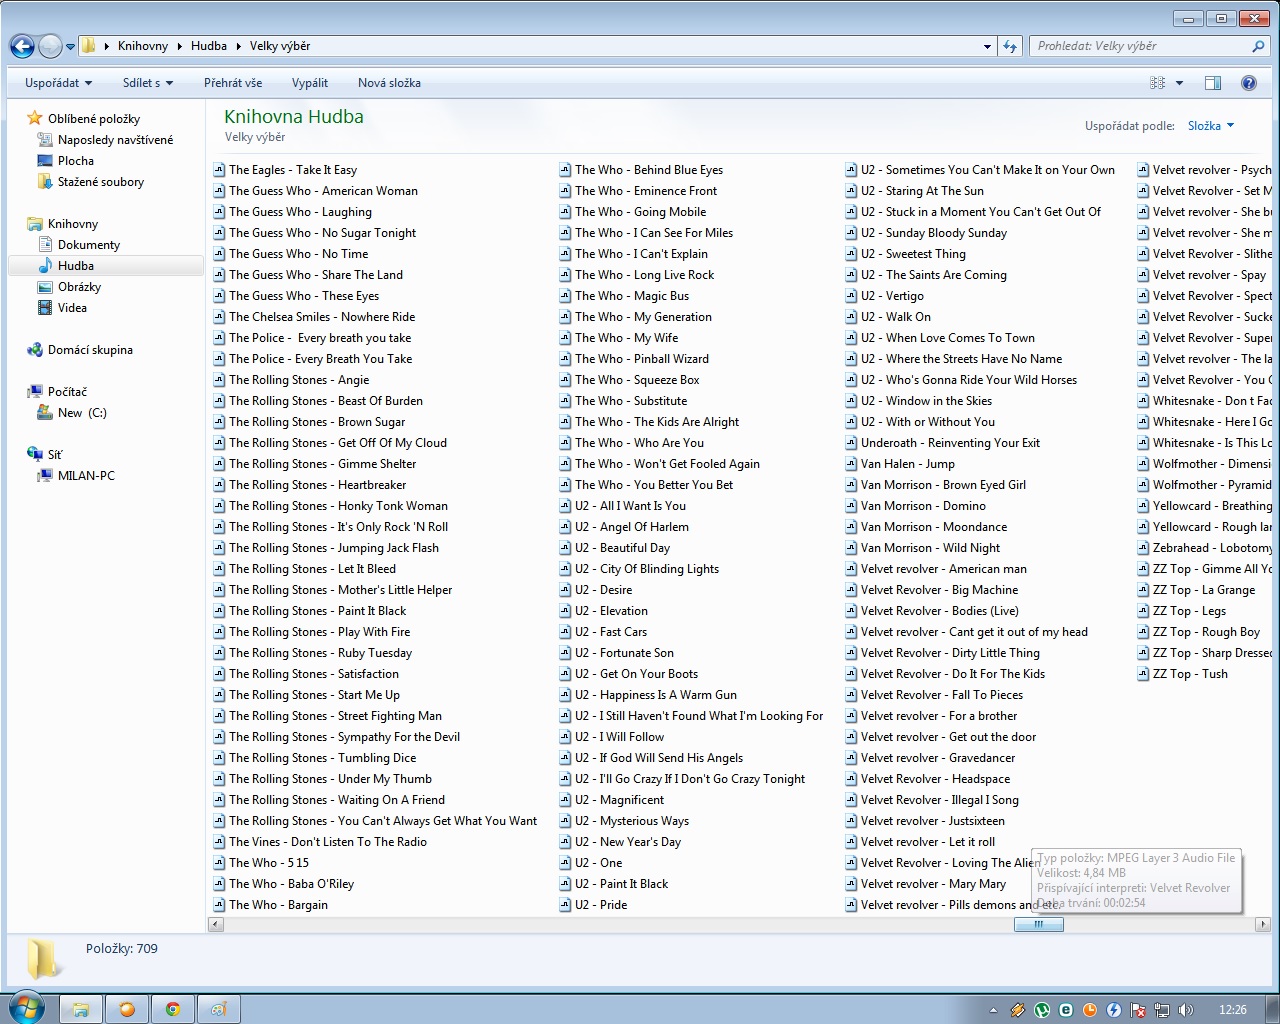Click the horizontal scrollbar right arrow
The image size is (1280, 1024).
1262,925
